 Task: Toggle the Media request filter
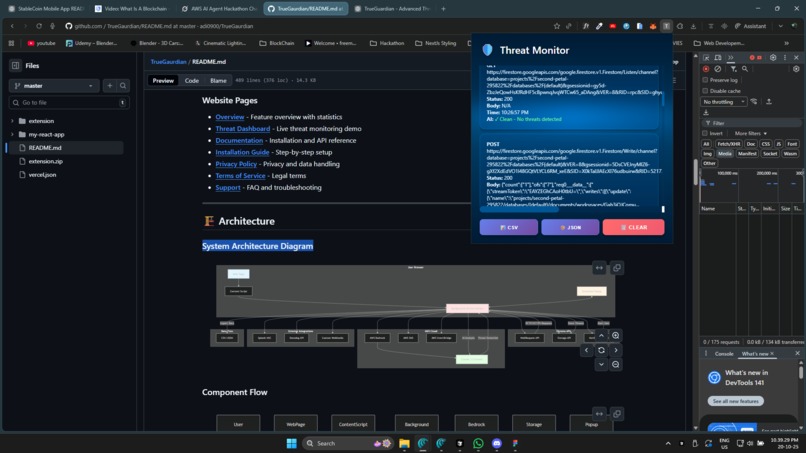coord(725,153)
